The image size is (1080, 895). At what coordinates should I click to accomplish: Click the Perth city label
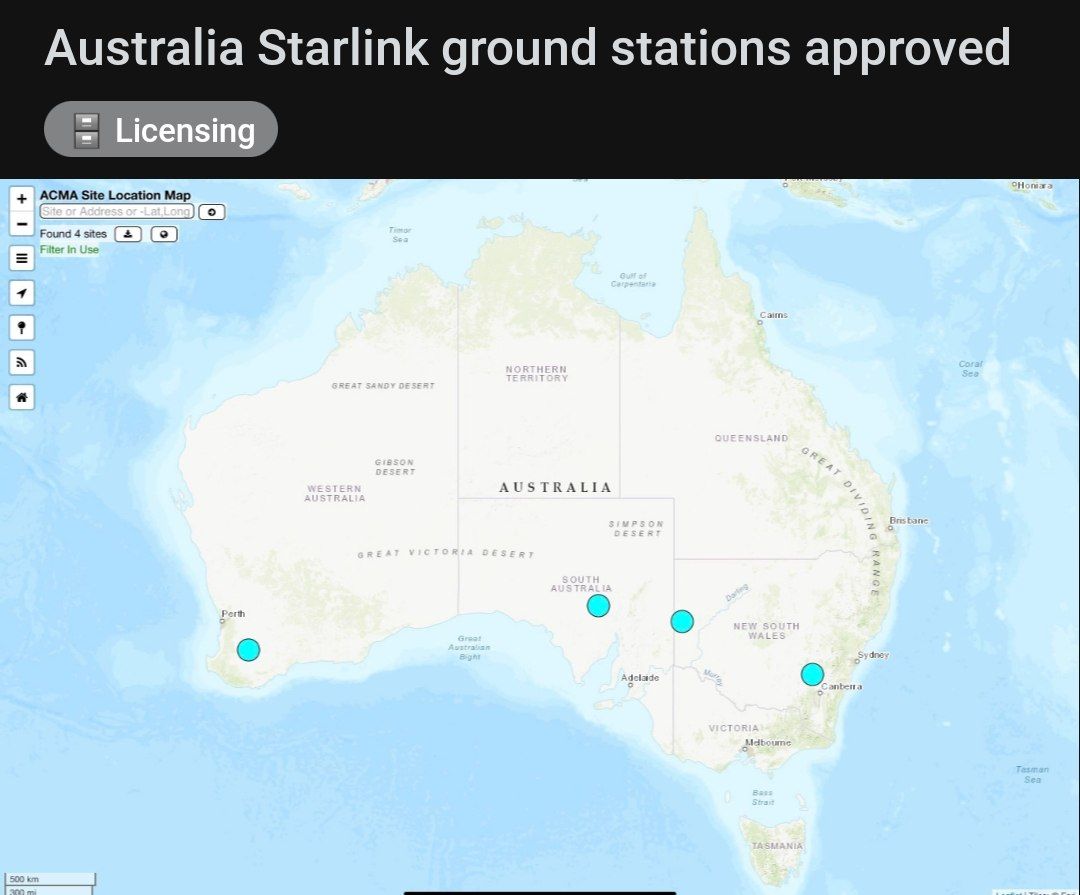click(x=233, y=614)
